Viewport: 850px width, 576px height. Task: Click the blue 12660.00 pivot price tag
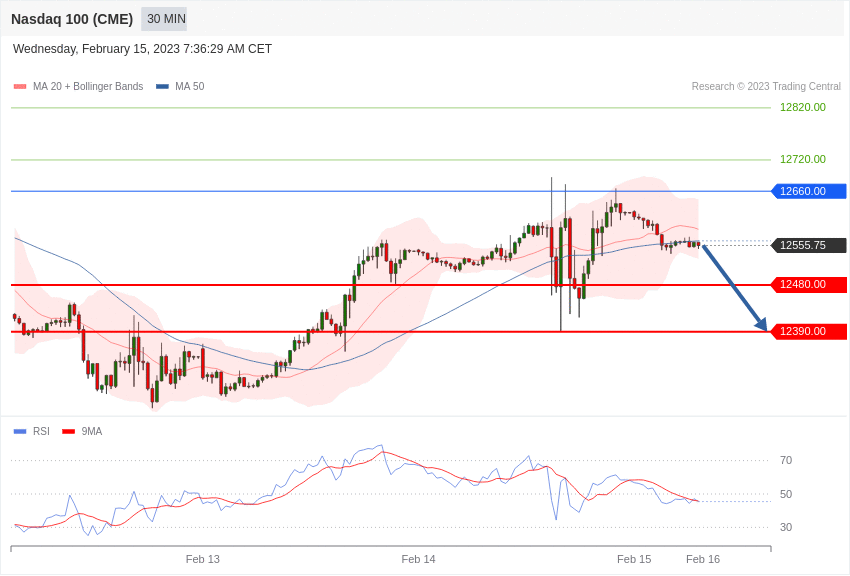click(x=809, y=191)
